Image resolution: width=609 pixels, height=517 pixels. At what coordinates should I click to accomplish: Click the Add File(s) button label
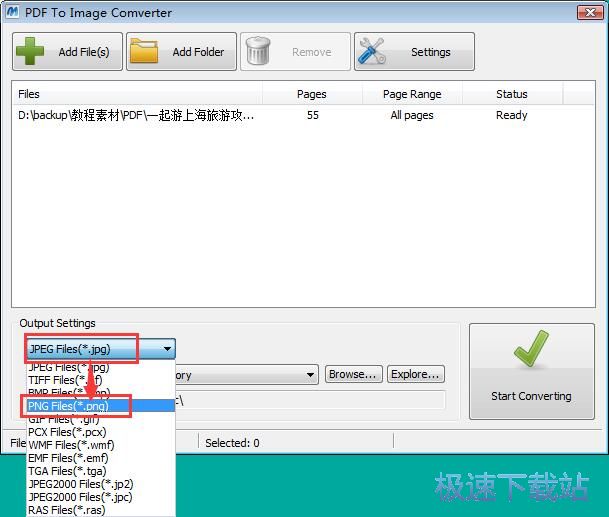(84, 52)
